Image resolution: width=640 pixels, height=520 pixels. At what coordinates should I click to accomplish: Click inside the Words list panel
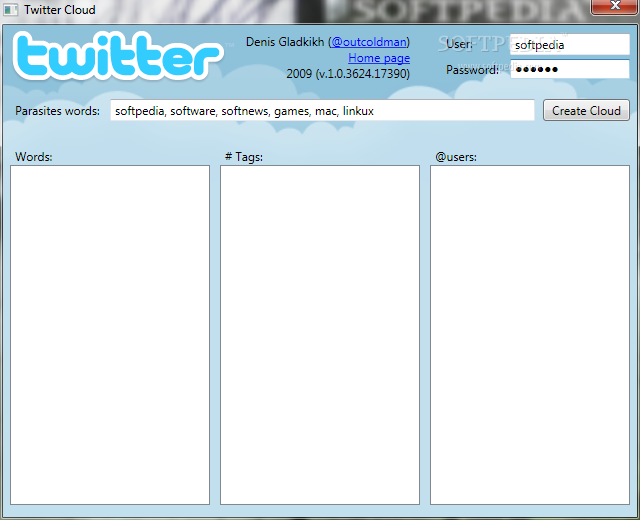110,335
